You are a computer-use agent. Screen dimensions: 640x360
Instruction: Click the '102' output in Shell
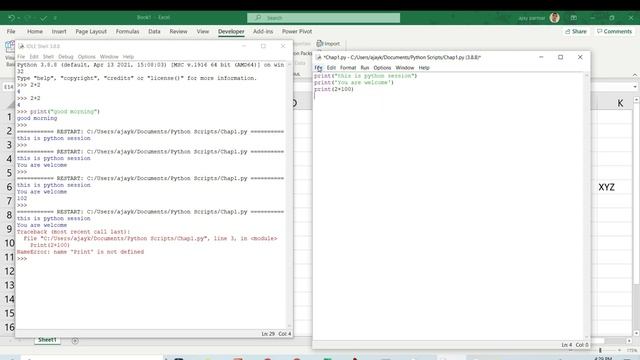[x=22, y=198]
